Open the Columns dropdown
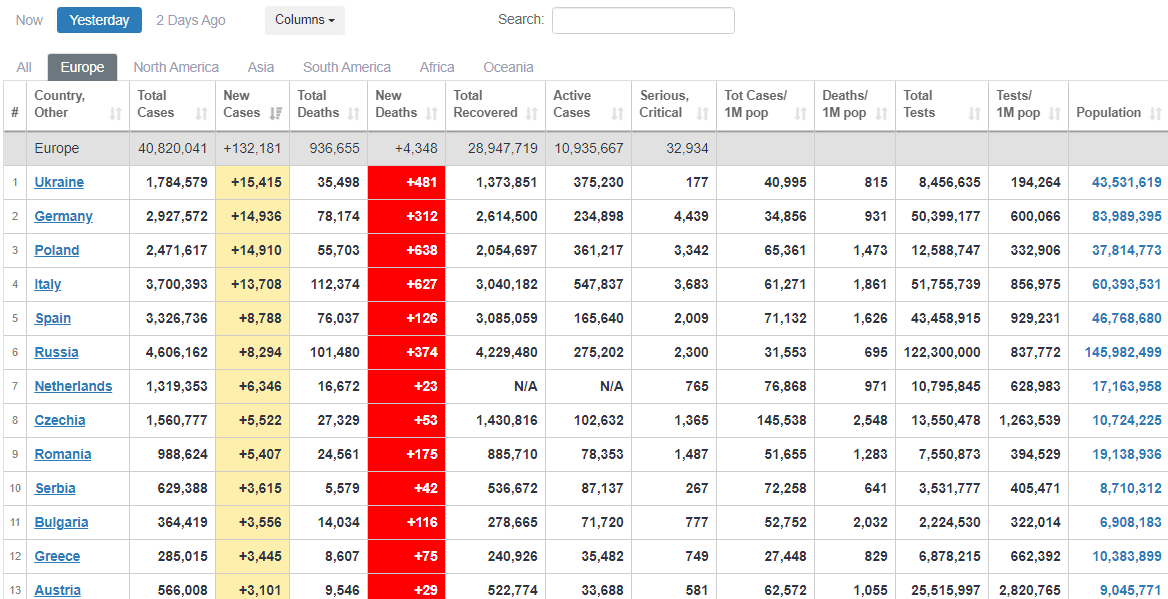 [304, 20]
